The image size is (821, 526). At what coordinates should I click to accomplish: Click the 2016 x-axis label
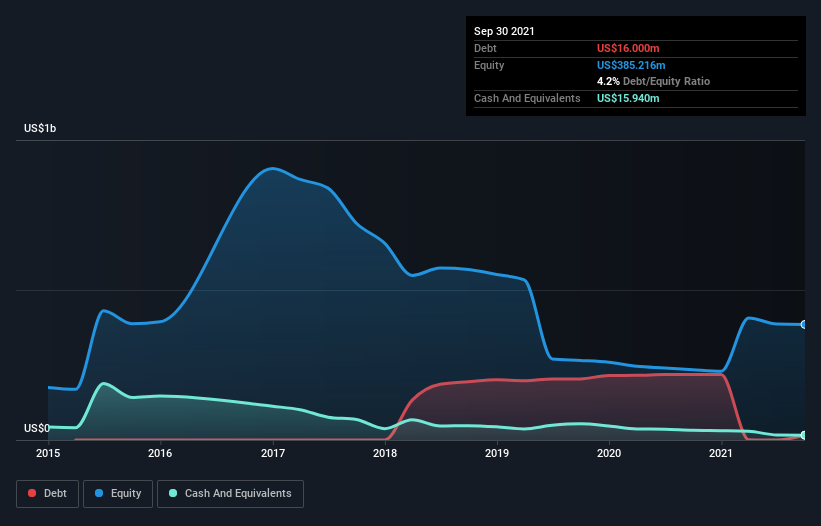(x=160, y=453)
